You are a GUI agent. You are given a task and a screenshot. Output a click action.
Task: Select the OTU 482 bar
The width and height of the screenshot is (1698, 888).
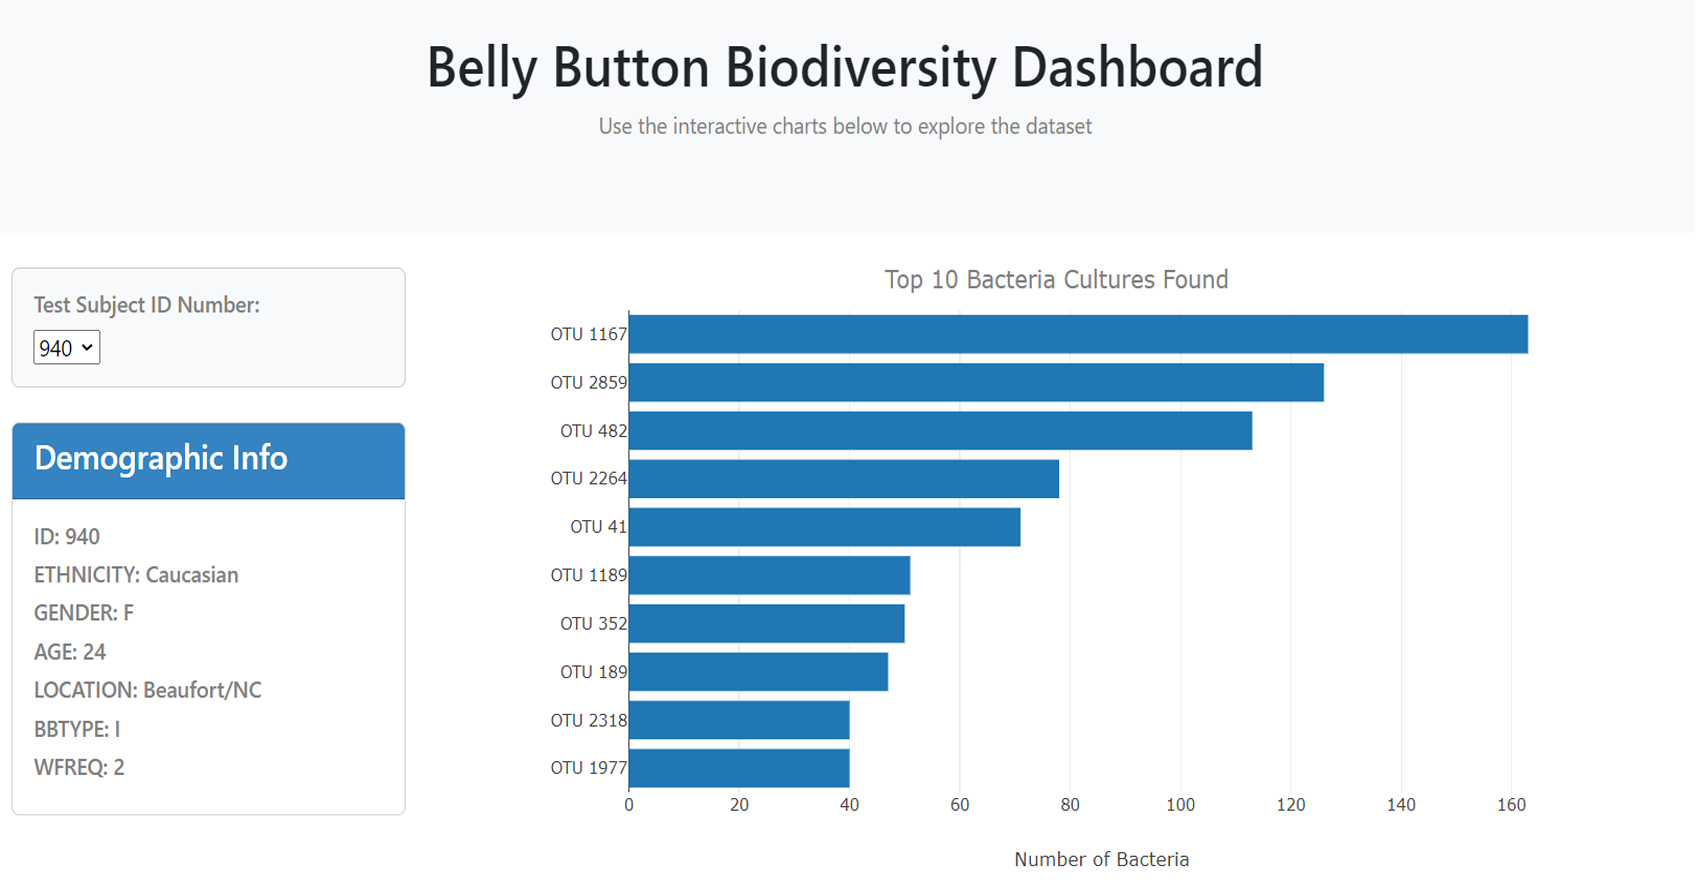point(940,431)
